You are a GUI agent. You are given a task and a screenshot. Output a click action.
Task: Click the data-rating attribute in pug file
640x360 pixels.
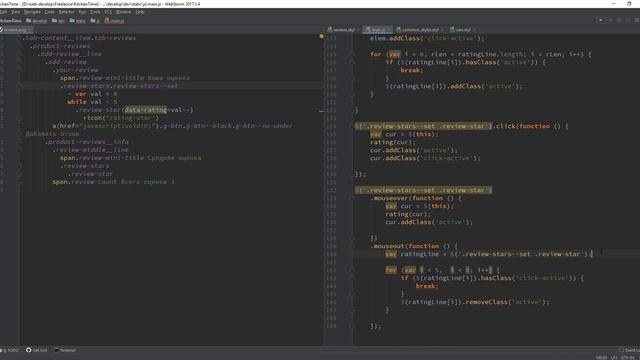(146, 110)
